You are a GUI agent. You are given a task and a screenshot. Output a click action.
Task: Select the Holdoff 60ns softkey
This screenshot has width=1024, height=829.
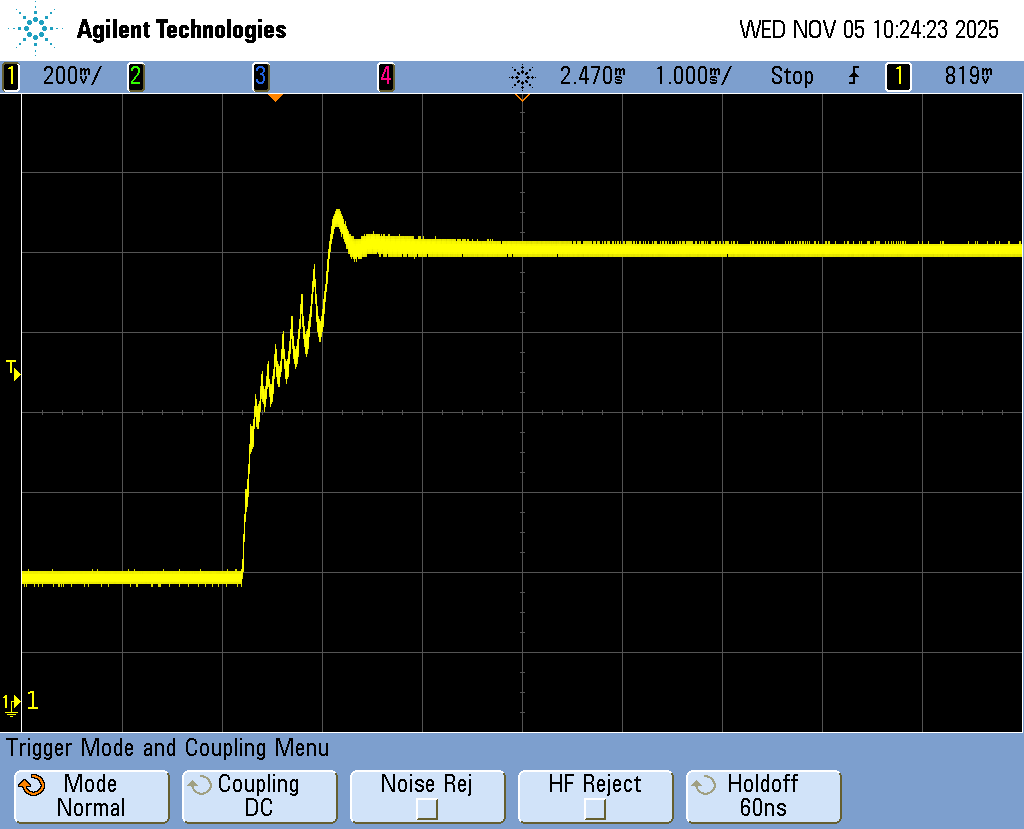click(763, 796)
